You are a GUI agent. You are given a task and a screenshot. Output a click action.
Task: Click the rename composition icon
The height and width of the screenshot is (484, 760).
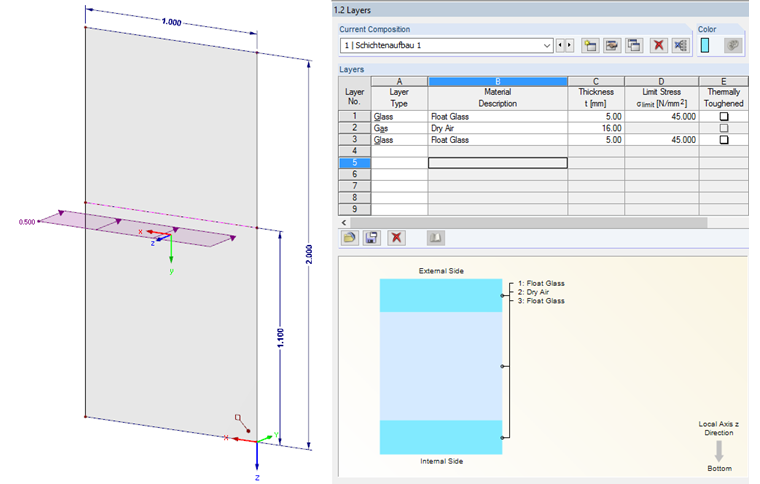point(612,46)
